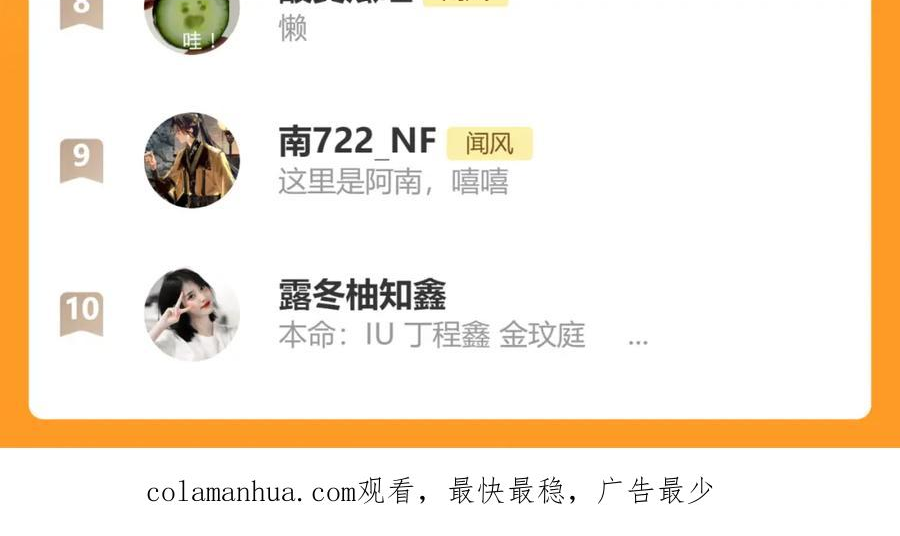This screenshot has height=536, width=900.
Task: Click the yellow 闻风 tag
Action: pos(490,143)
